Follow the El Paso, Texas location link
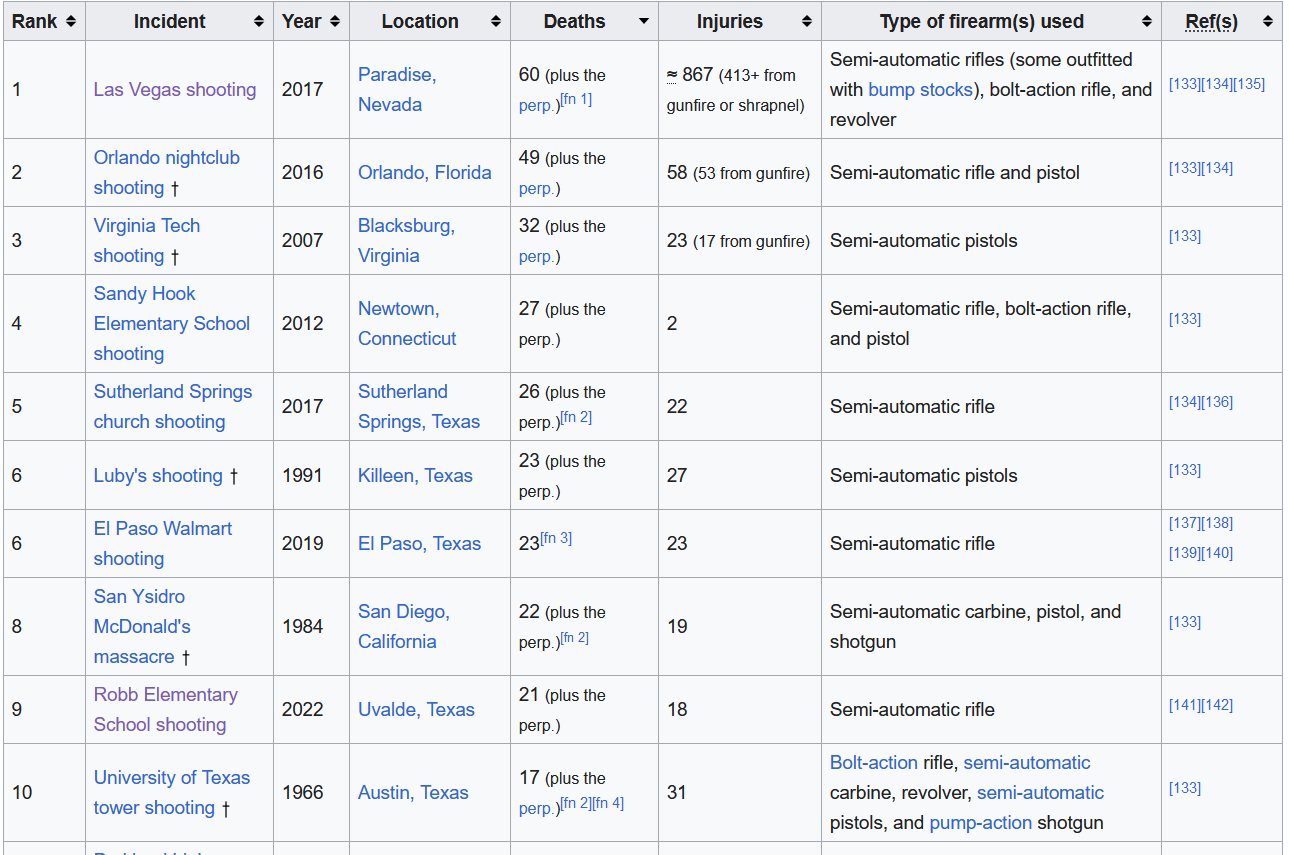Image resolution: width=1289 pixels, height=855 pixels. point(420,543)
